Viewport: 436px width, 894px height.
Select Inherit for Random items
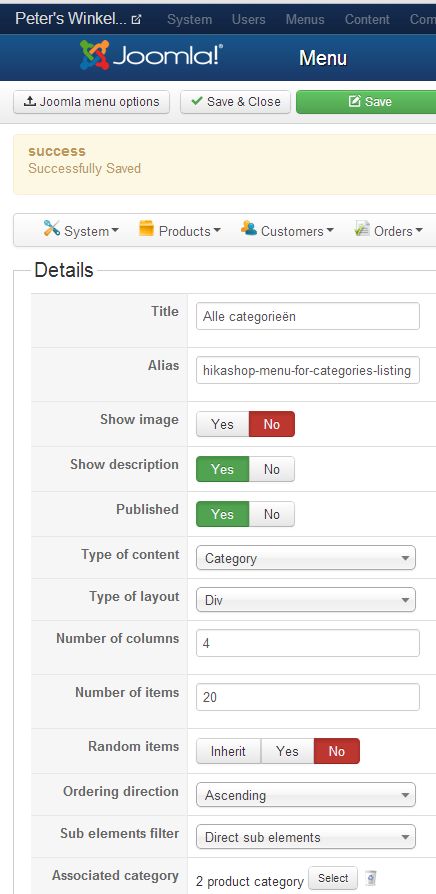(x=228, y=751)
